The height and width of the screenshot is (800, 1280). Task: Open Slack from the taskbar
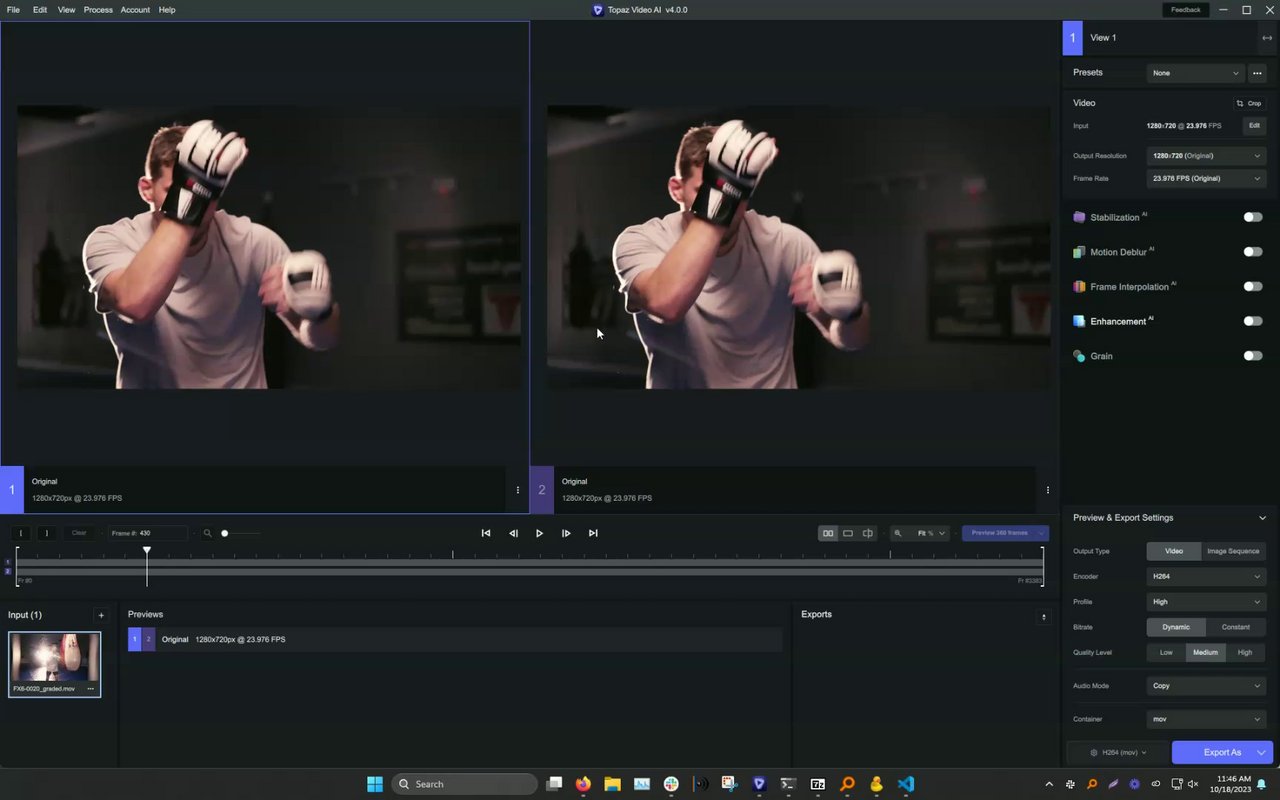671,784
